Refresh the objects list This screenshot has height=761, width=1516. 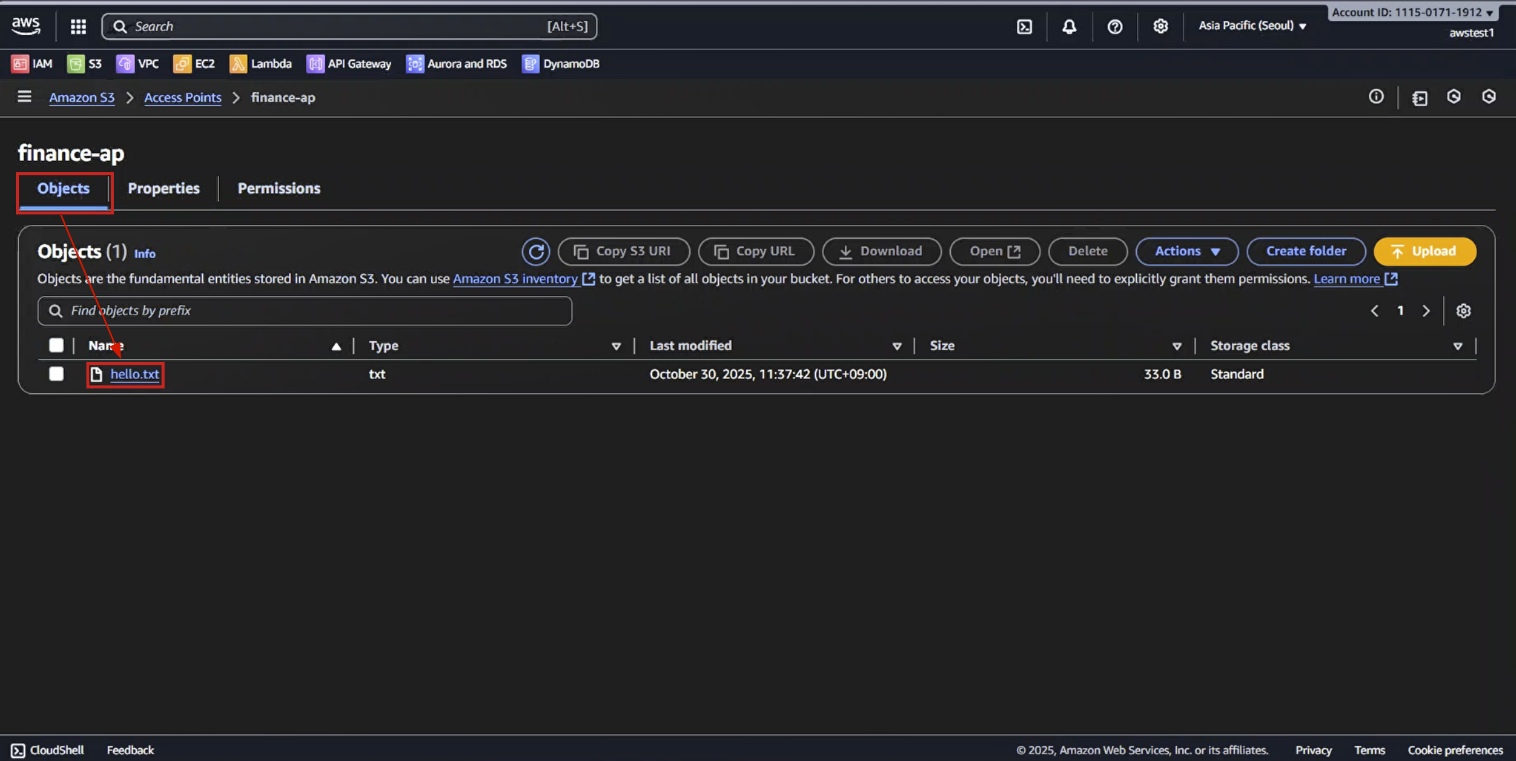536,252
